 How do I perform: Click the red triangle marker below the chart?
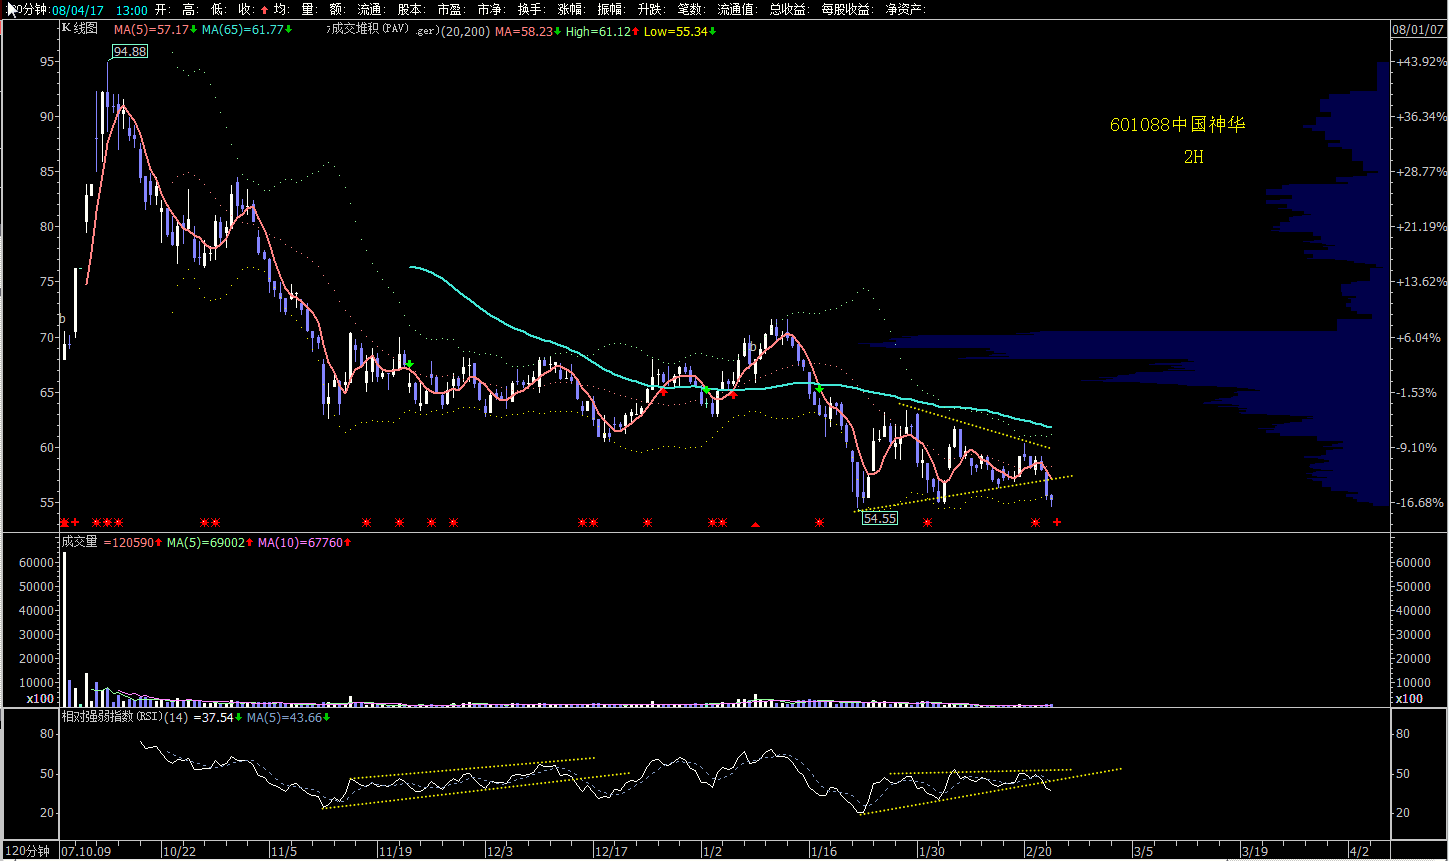[x=756, y=524]
